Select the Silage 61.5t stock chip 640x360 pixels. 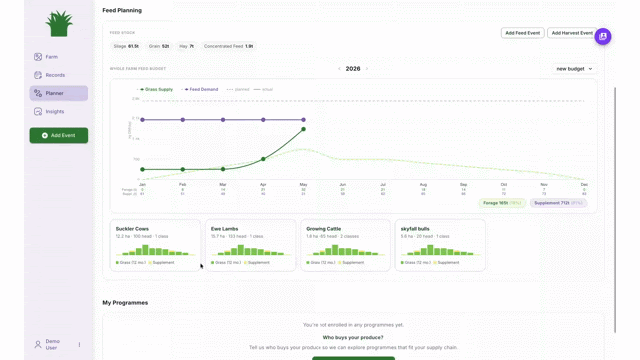tap(126, 47)
